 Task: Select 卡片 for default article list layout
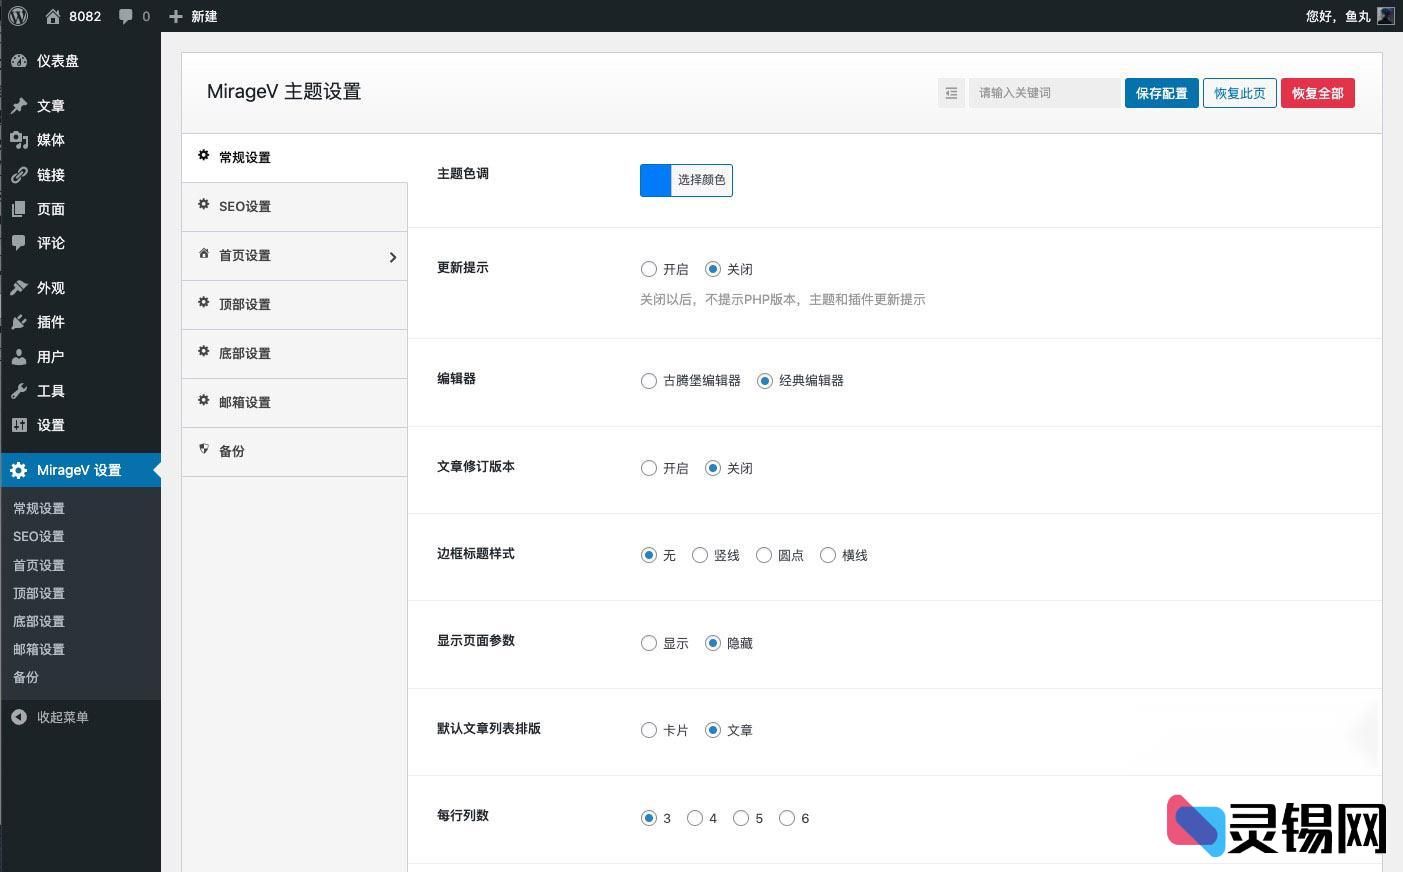[648, 730]
